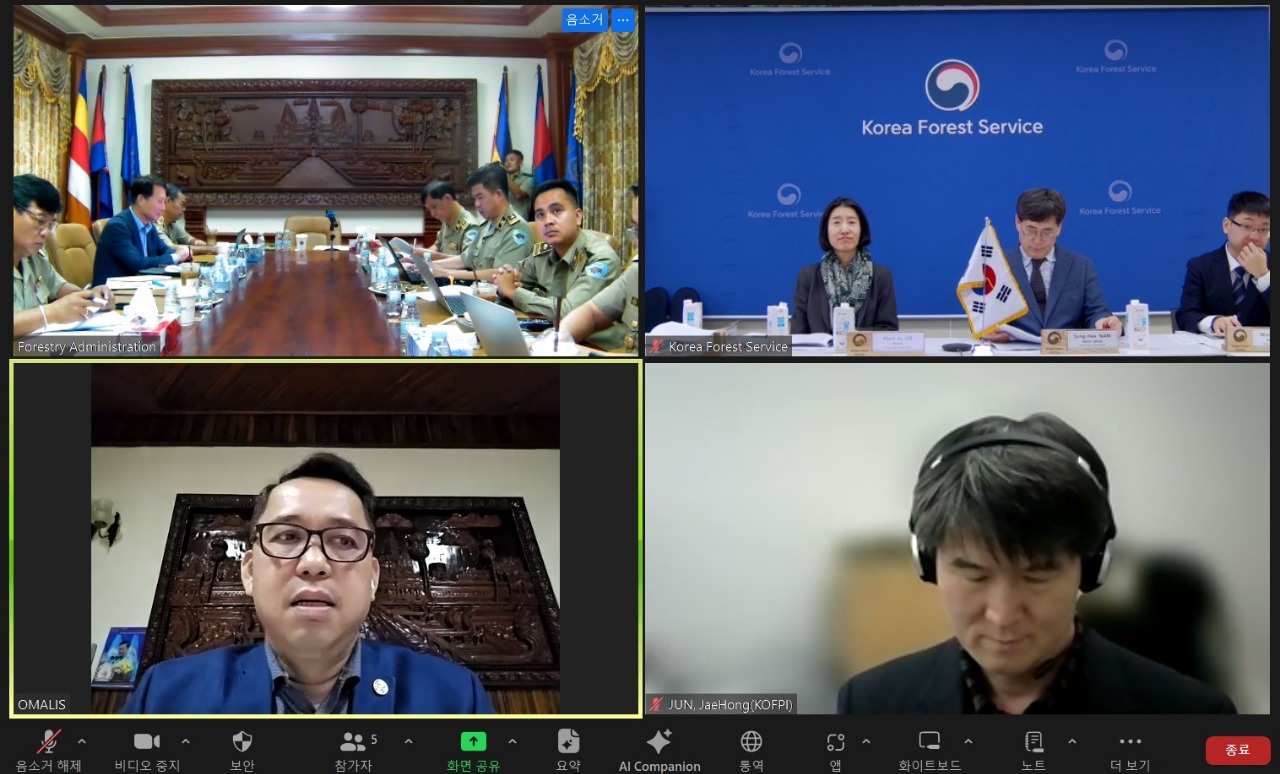The image size is (1280, 774).
Task: Select the OMALIS speaker video tile
Action: pos(326,539)
